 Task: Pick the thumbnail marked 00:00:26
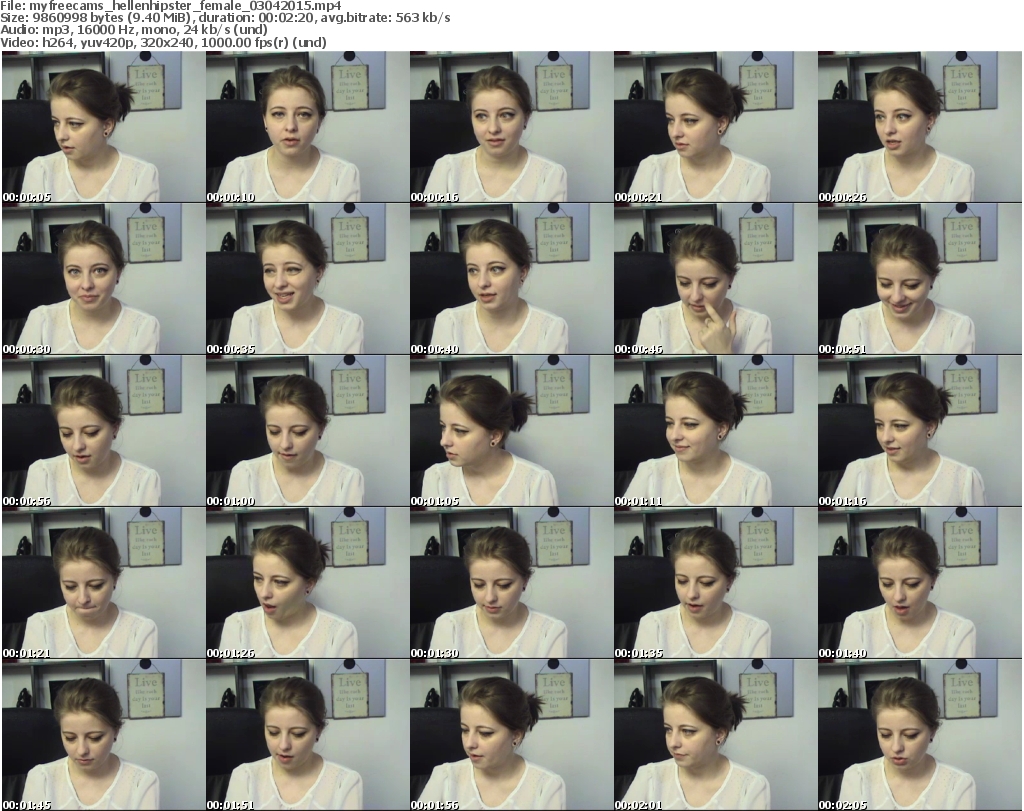pos(919,127)
